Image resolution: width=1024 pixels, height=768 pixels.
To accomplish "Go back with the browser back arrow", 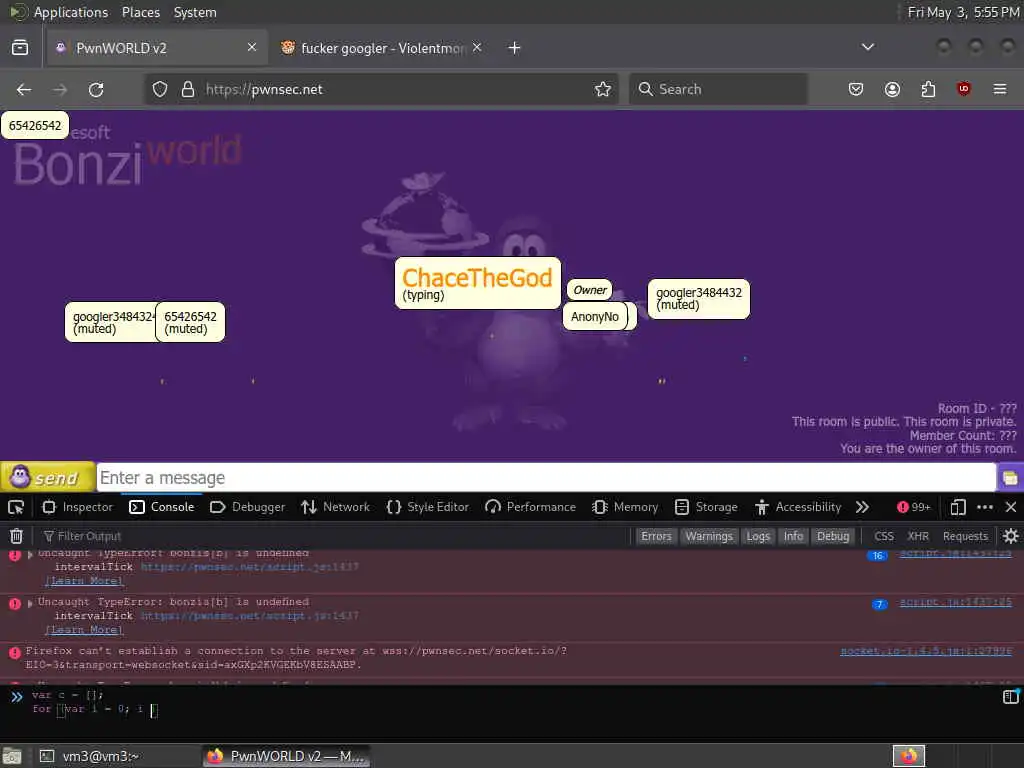I will click(24, 89).
